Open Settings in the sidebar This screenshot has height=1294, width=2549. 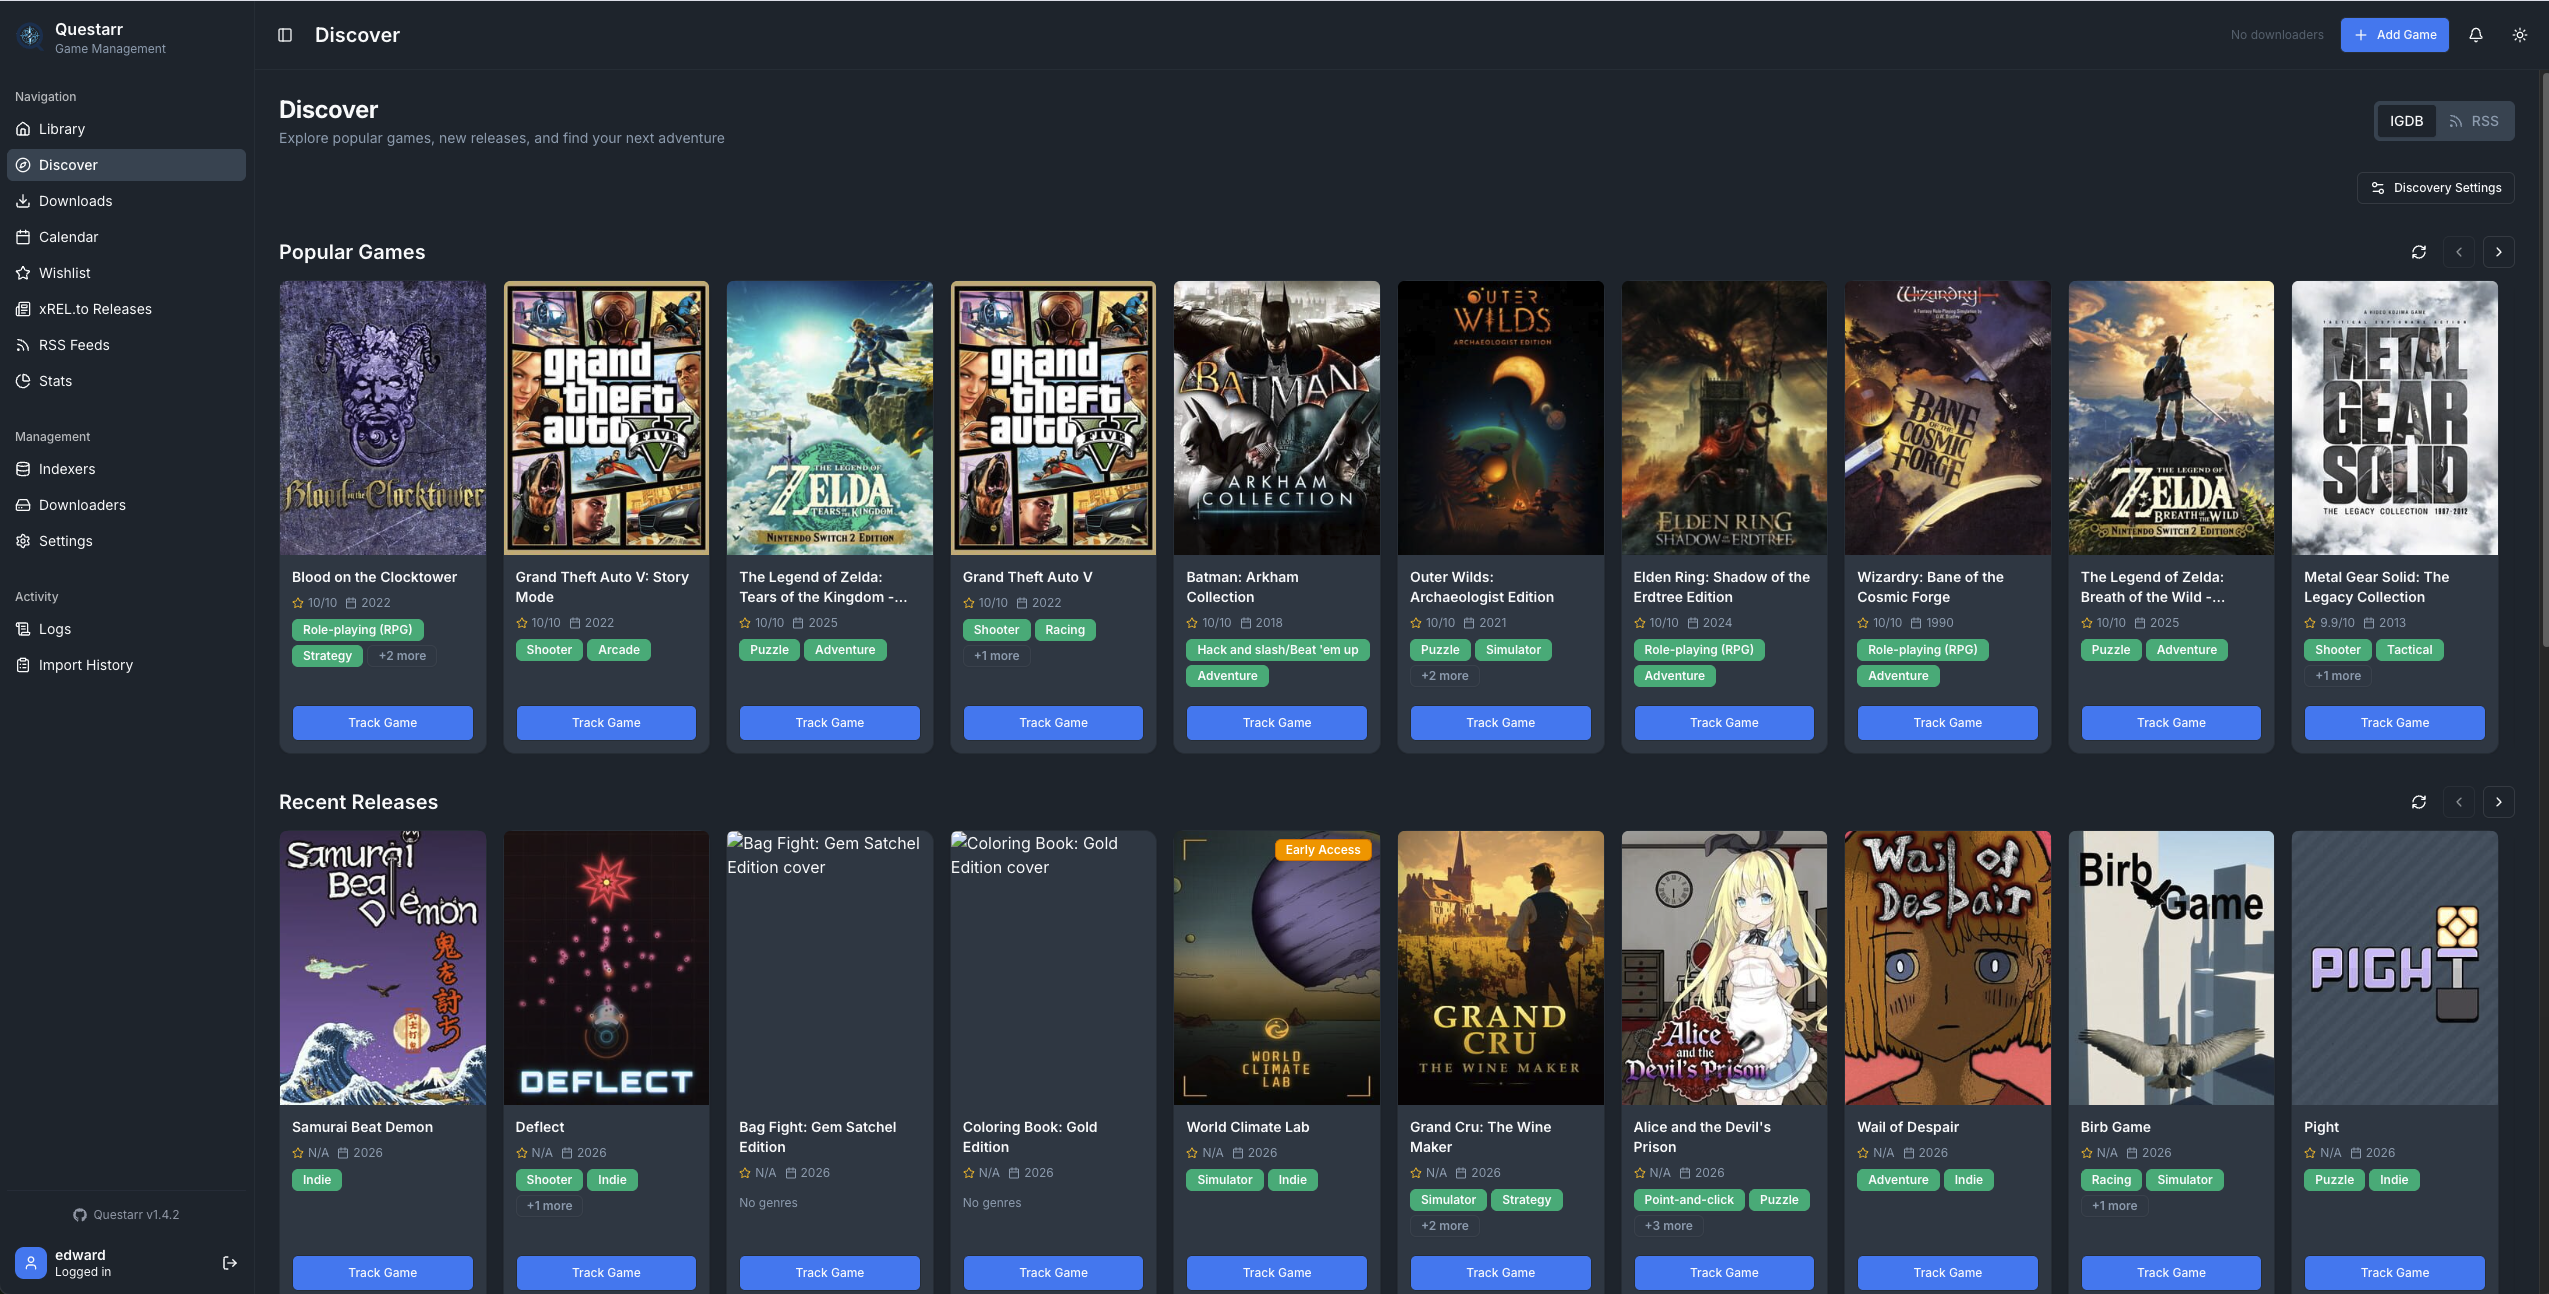(x=126, y=541)
